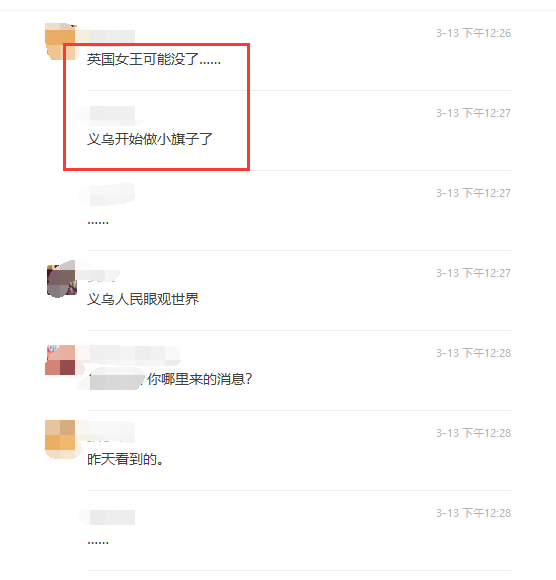Click the timestamp beside 昨天看到的。
The image size is (556, 580).
click(x=474, y=433)
